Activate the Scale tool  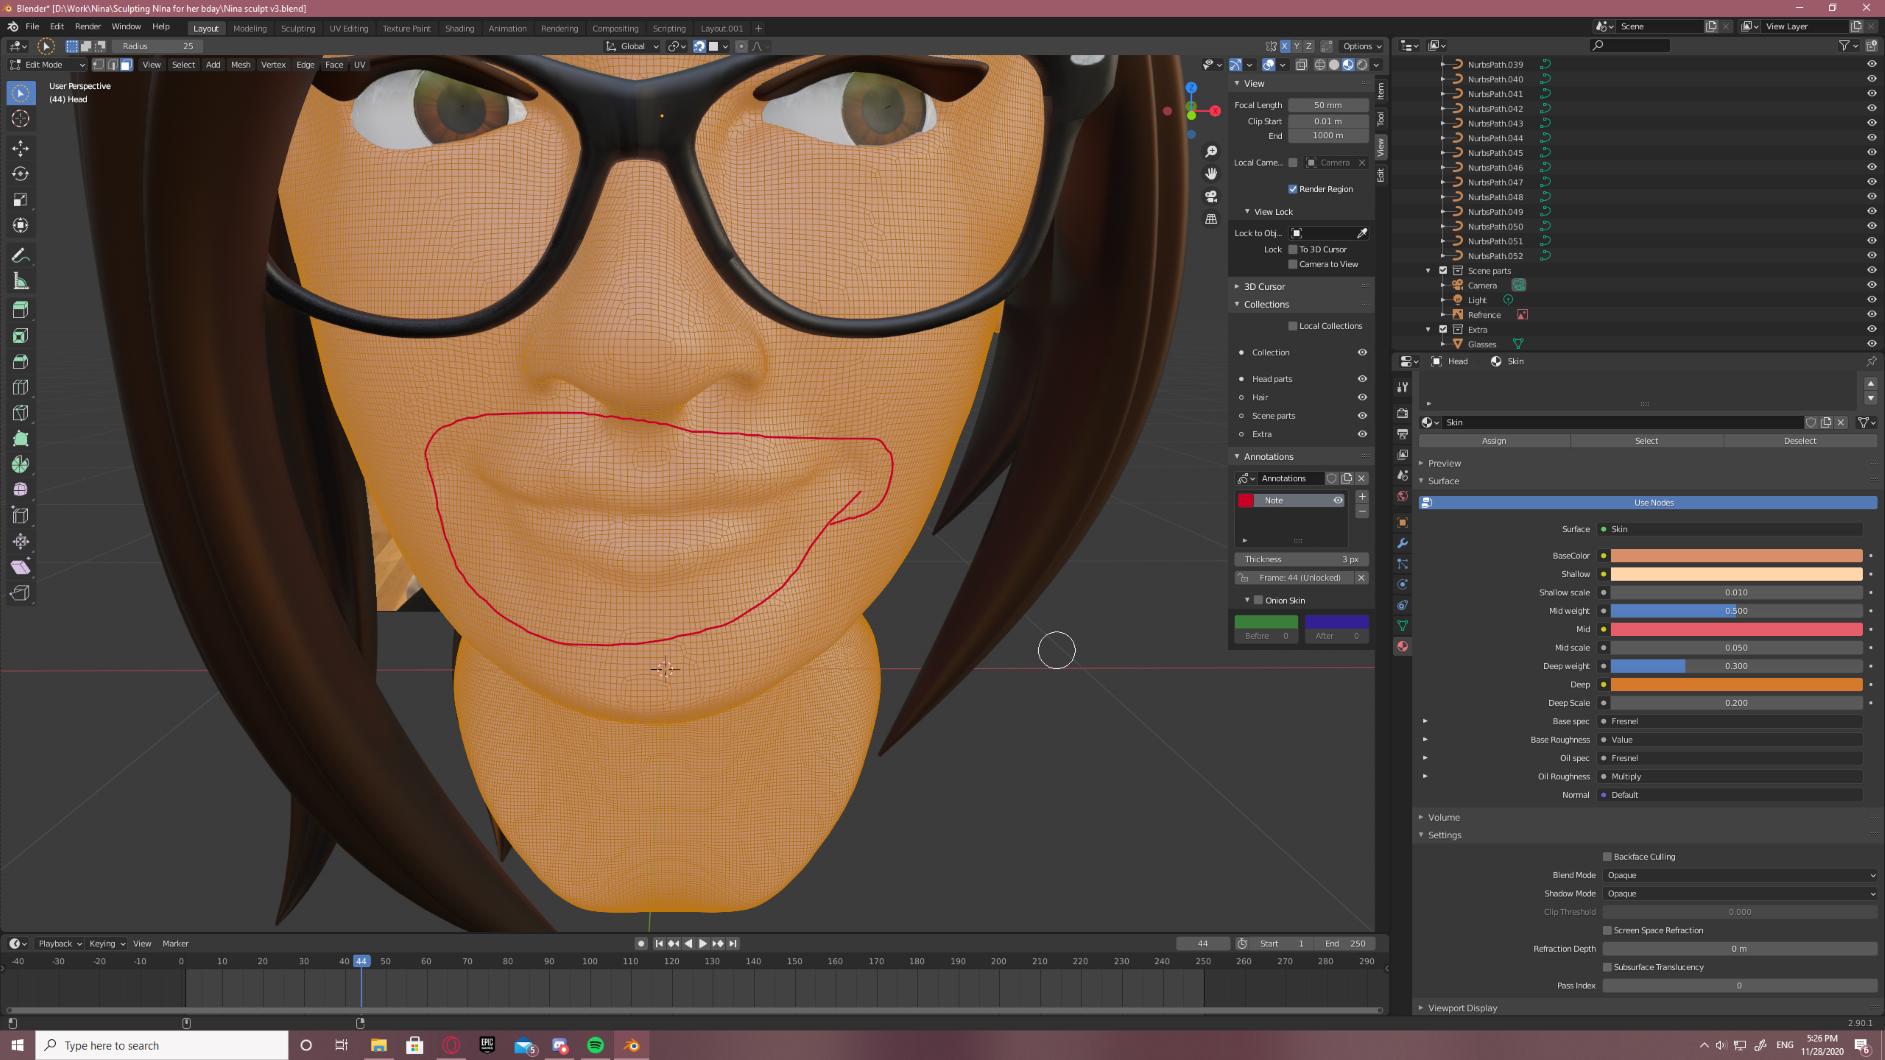[20, 200]
